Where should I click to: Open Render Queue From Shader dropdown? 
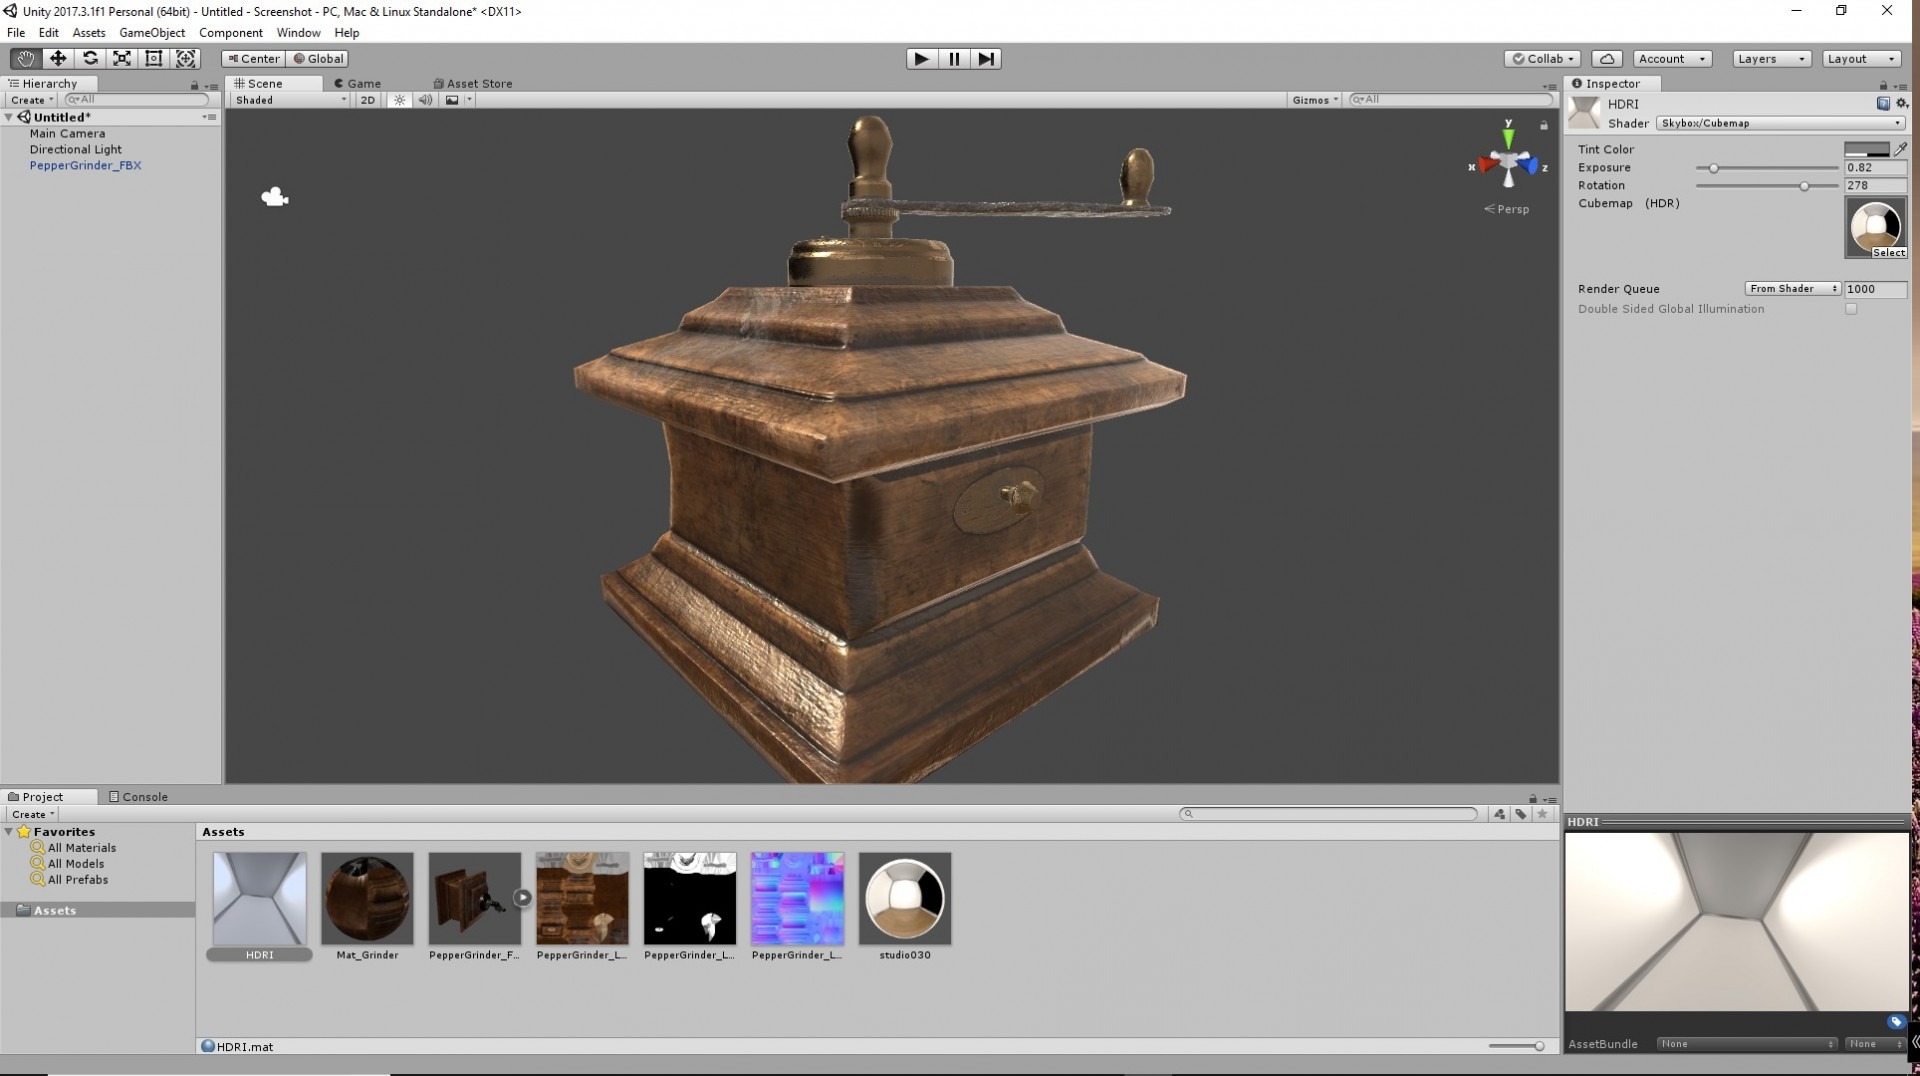coord(1792,289)
